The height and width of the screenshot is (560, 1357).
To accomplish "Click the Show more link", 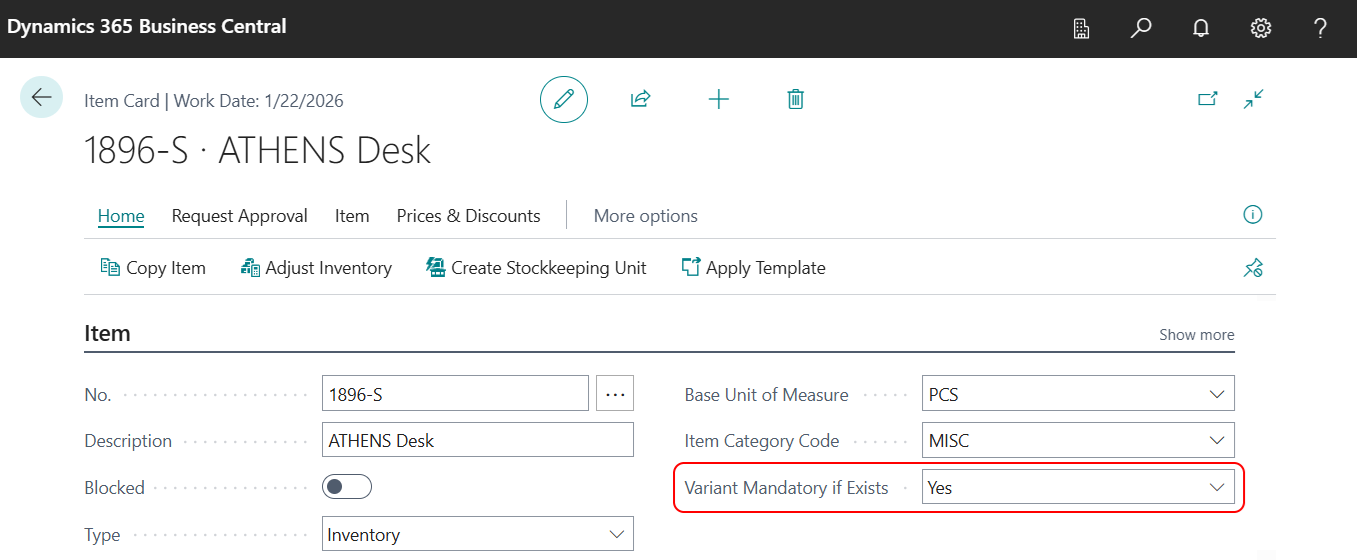I will [1196, 335].
